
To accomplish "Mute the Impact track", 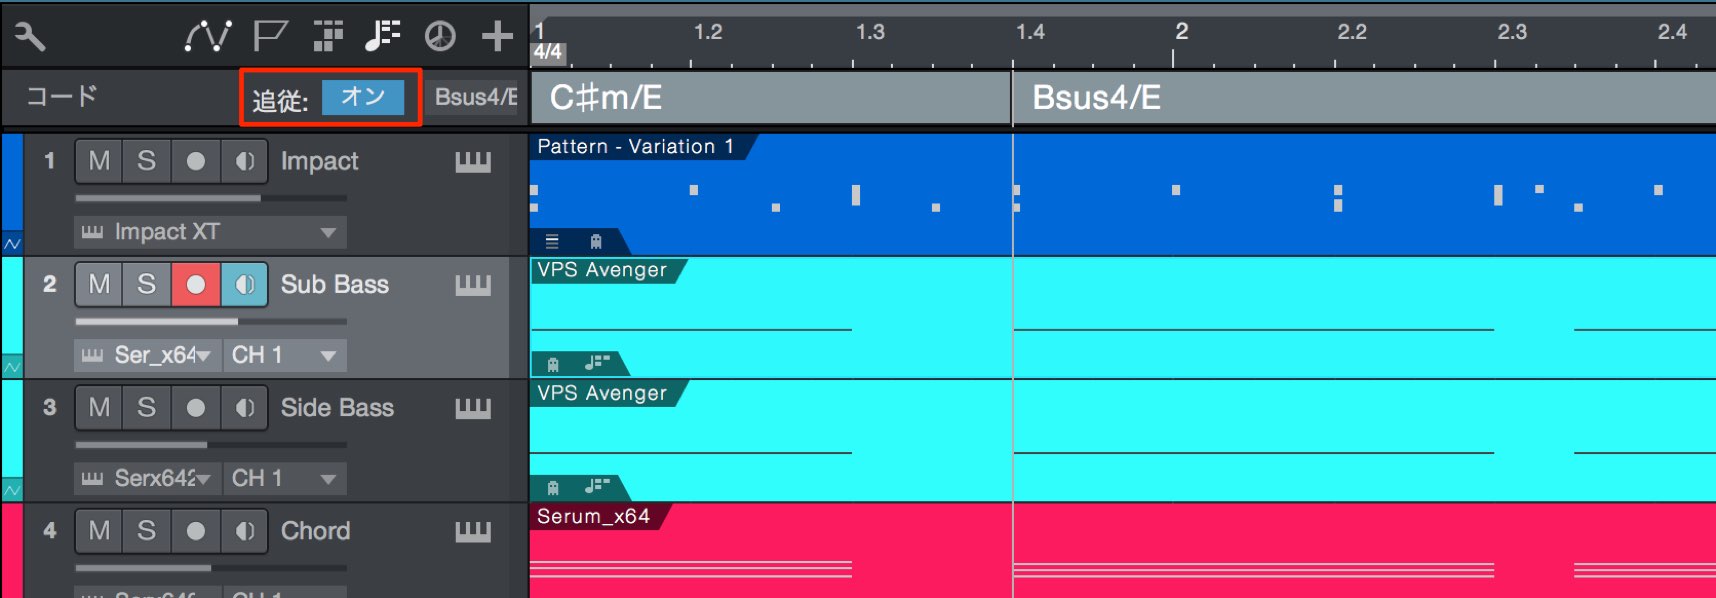I will click(99, 161).
